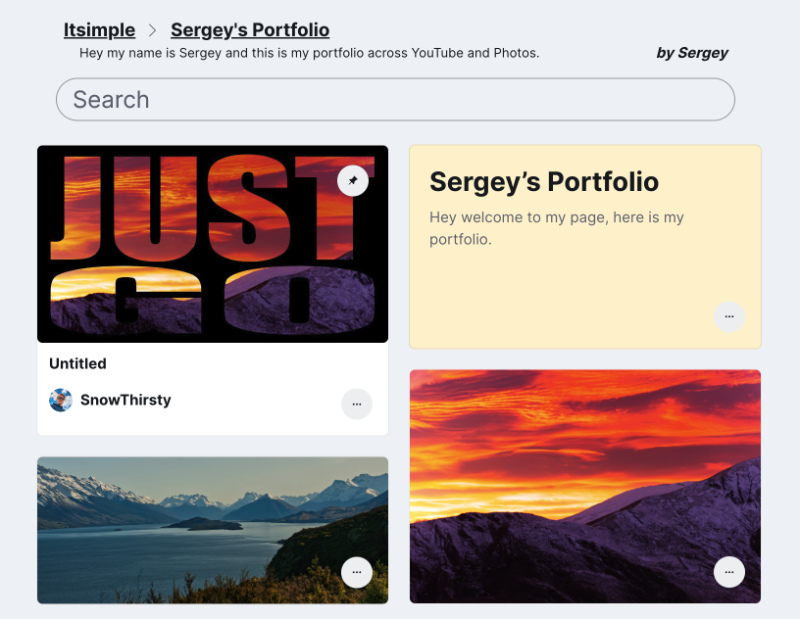This screenshot has height=619, width=800.
Task: Unpin the JUST GO video from the portfolio
Action: [352, 181]
